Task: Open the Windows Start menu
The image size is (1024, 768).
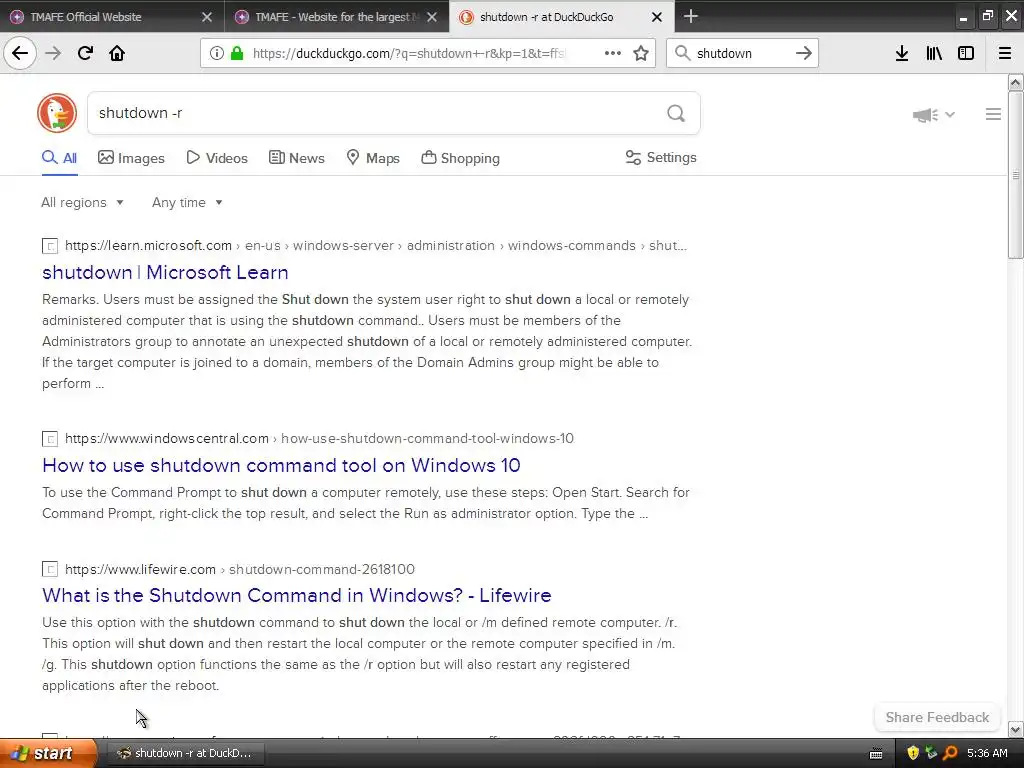Action: [47, 753]
